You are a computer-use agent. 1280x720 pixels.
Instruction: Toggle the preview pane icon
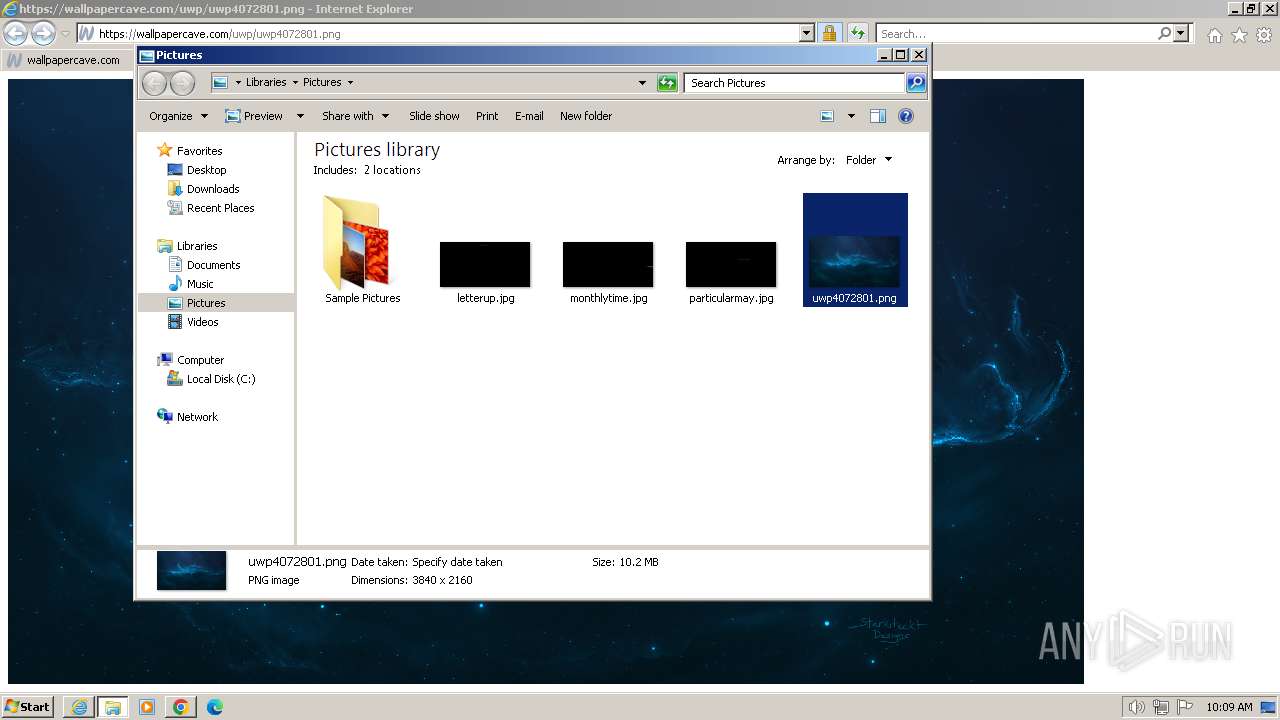[x=878, y=116]
